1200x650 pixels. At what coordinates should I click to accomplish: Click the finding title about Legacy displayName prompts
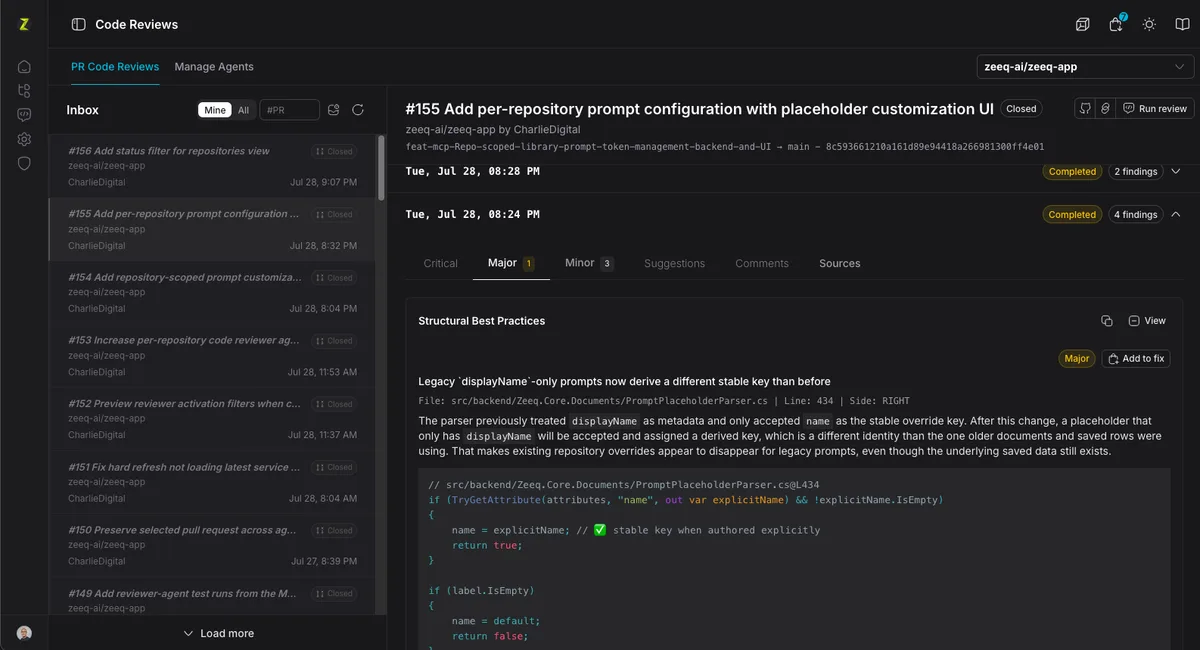coord(624,381)
